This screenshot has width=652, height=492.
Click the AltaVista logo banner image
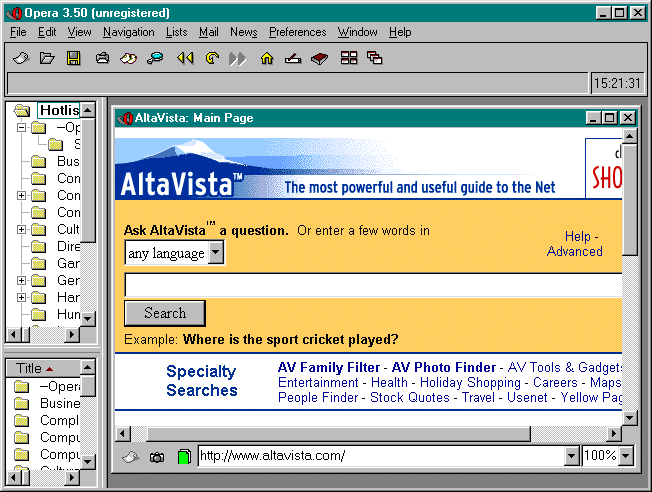tap(349, 168)
